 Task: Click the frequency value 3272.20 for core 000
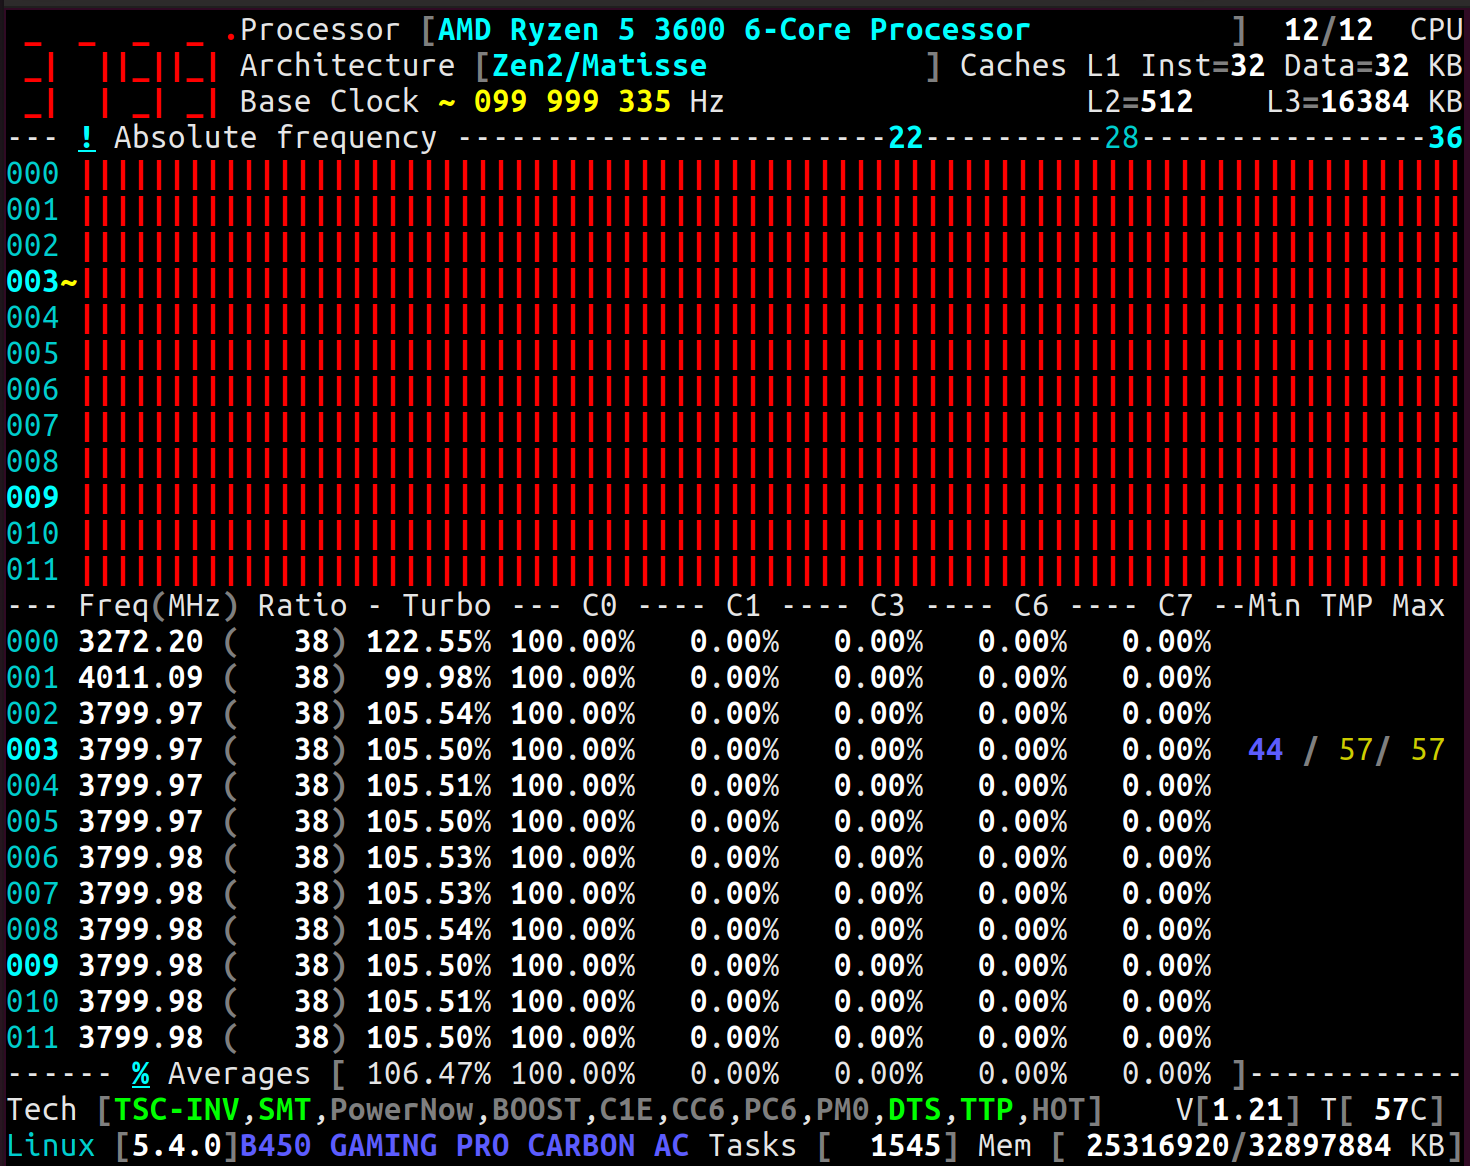pyautogui.click(x=141, y=642)
